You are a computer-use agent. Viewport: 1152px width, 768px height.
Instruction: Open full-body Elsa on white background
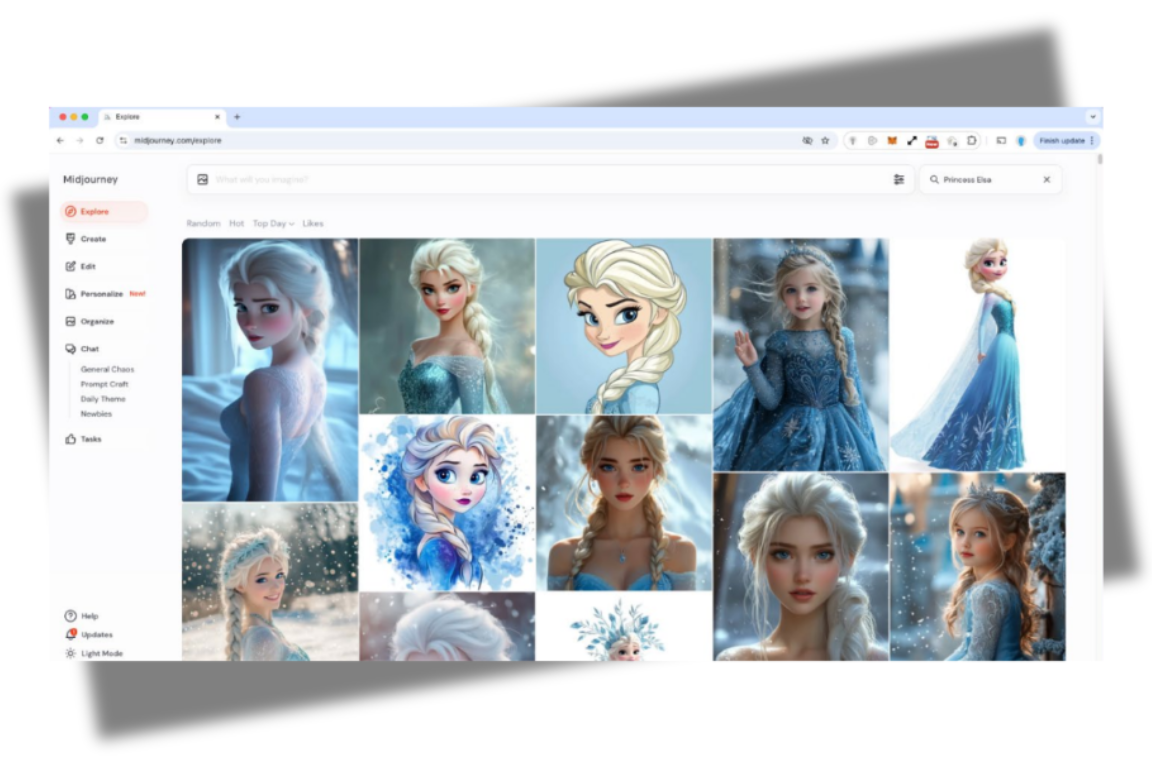(x=978, y=354)
